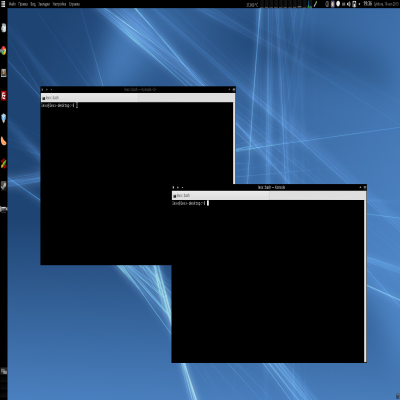Click the temperature reading in top panel
Screen dimensions: 400x400
pos(252,5)
